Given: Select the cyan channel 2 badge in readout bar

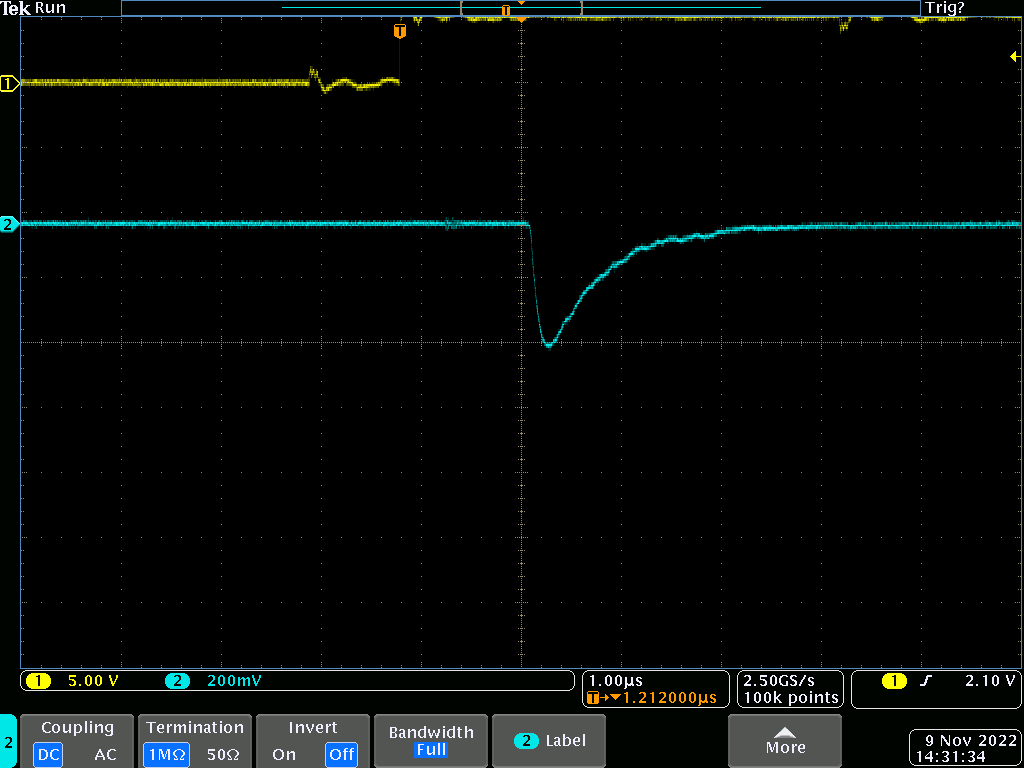Looking at the screenshot, I should coord(177,681).
